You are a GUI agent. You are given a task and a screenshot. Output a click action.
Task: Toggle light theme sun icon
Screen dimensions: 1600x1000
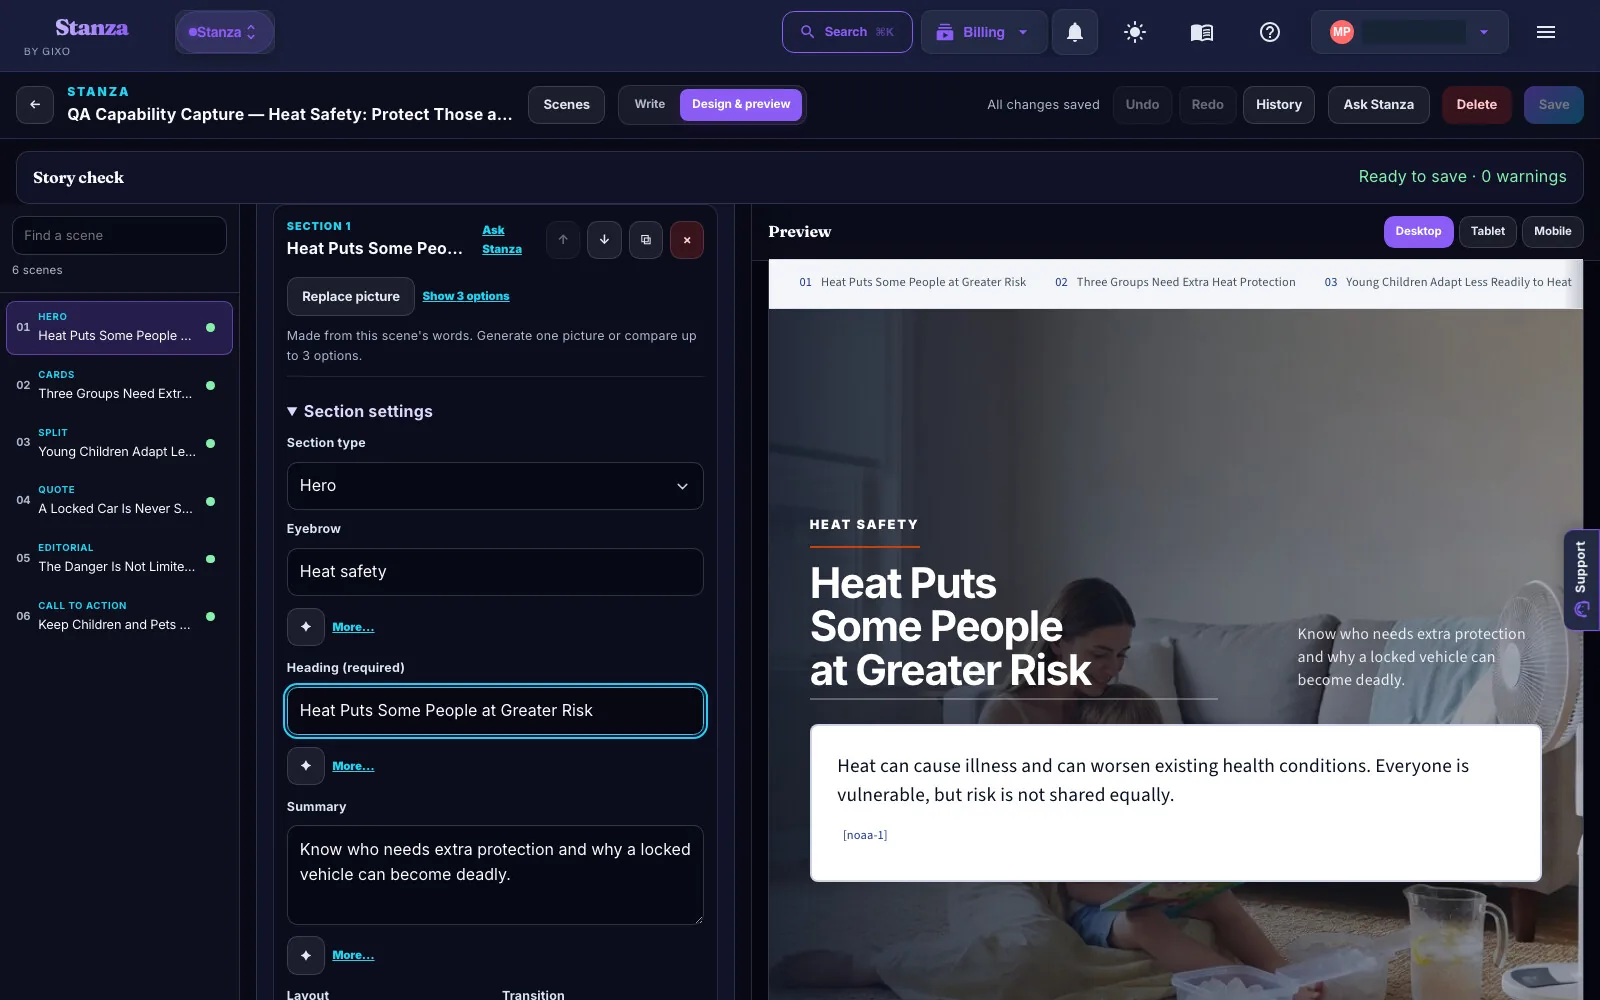point(1134,32)
